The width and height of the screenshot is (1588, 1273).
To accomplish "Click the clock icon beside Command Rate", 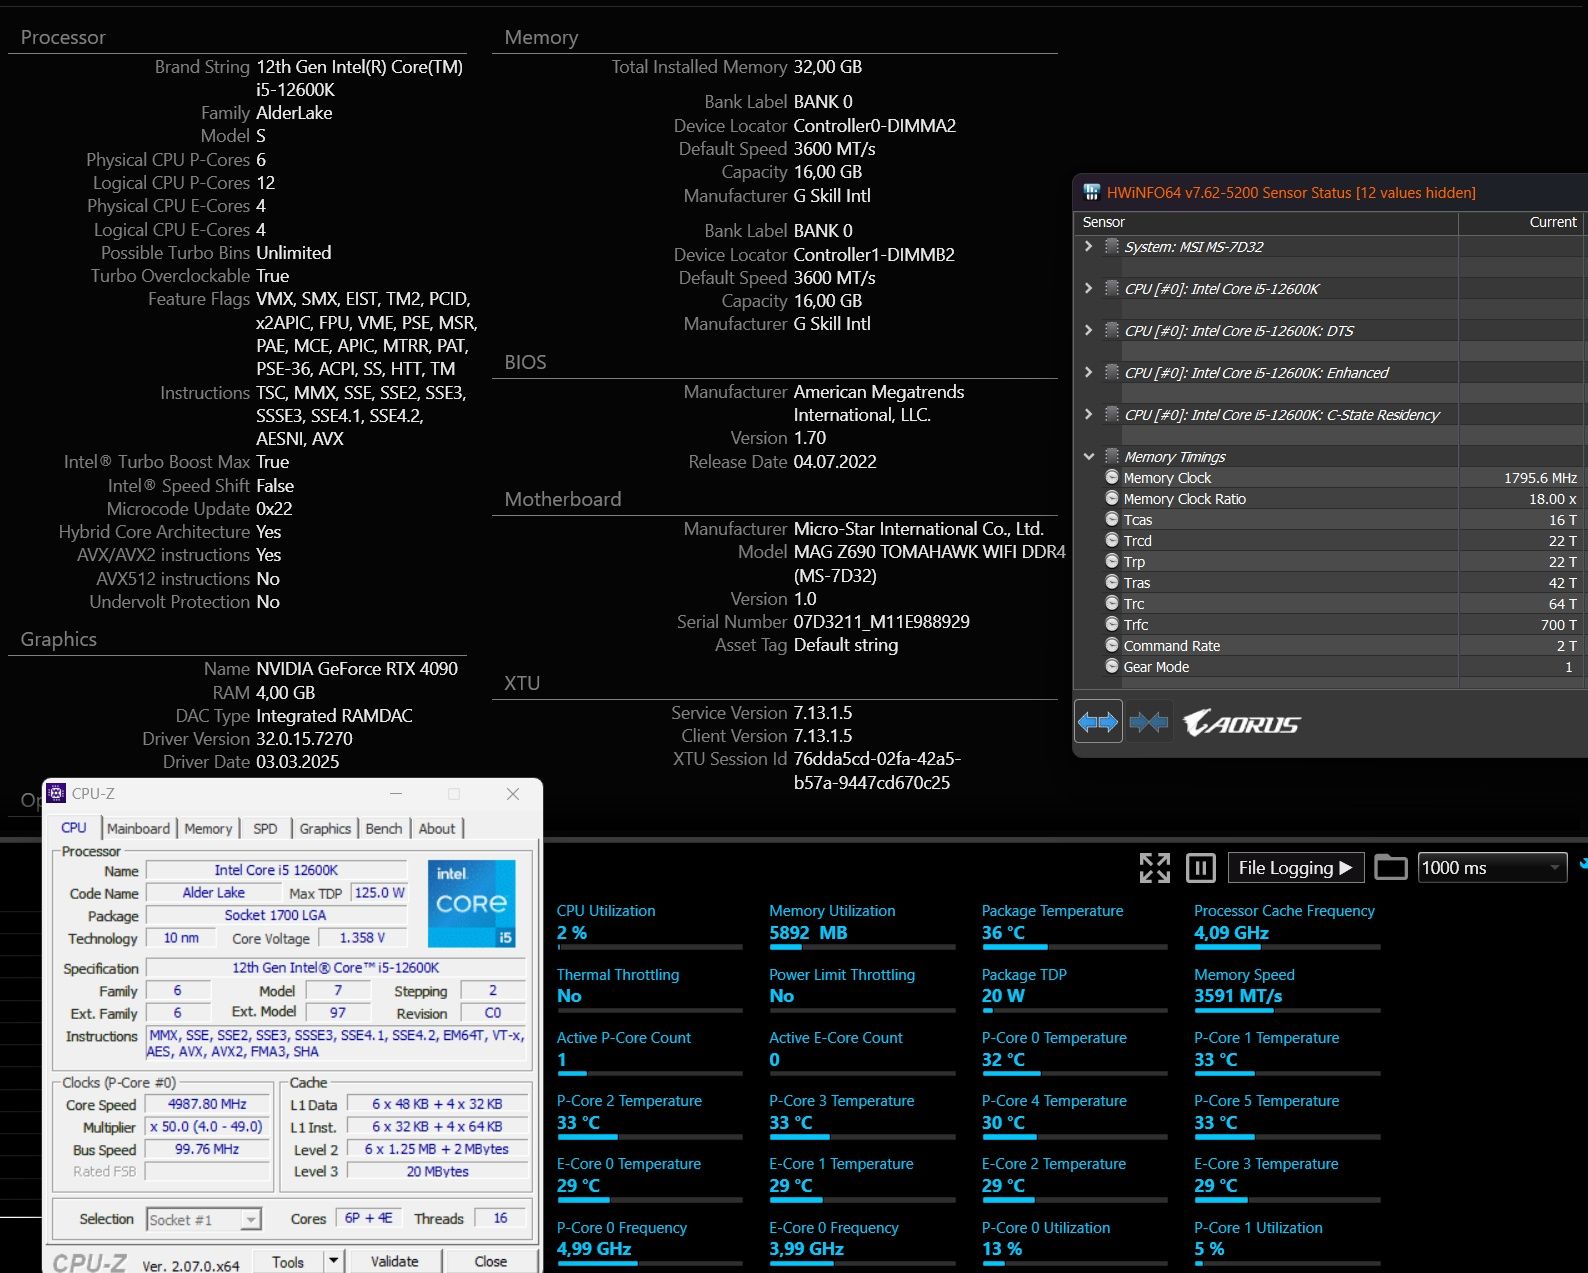I will click(1112, 645).
